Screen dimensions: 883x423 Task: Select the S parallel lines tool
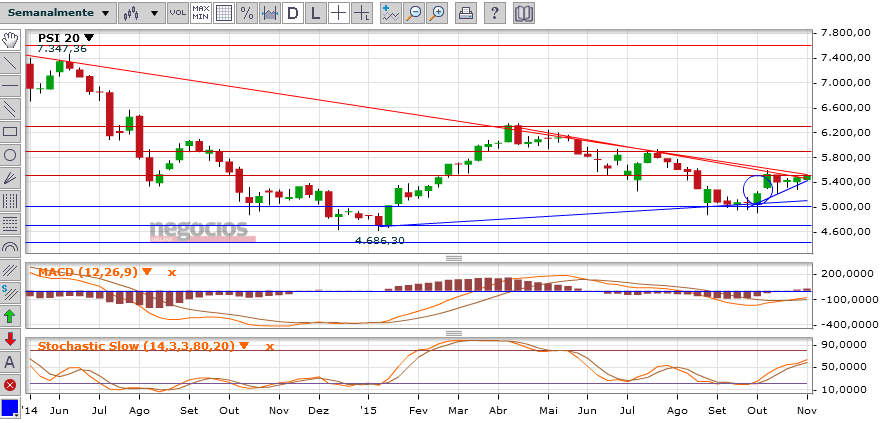pos(10,293)
